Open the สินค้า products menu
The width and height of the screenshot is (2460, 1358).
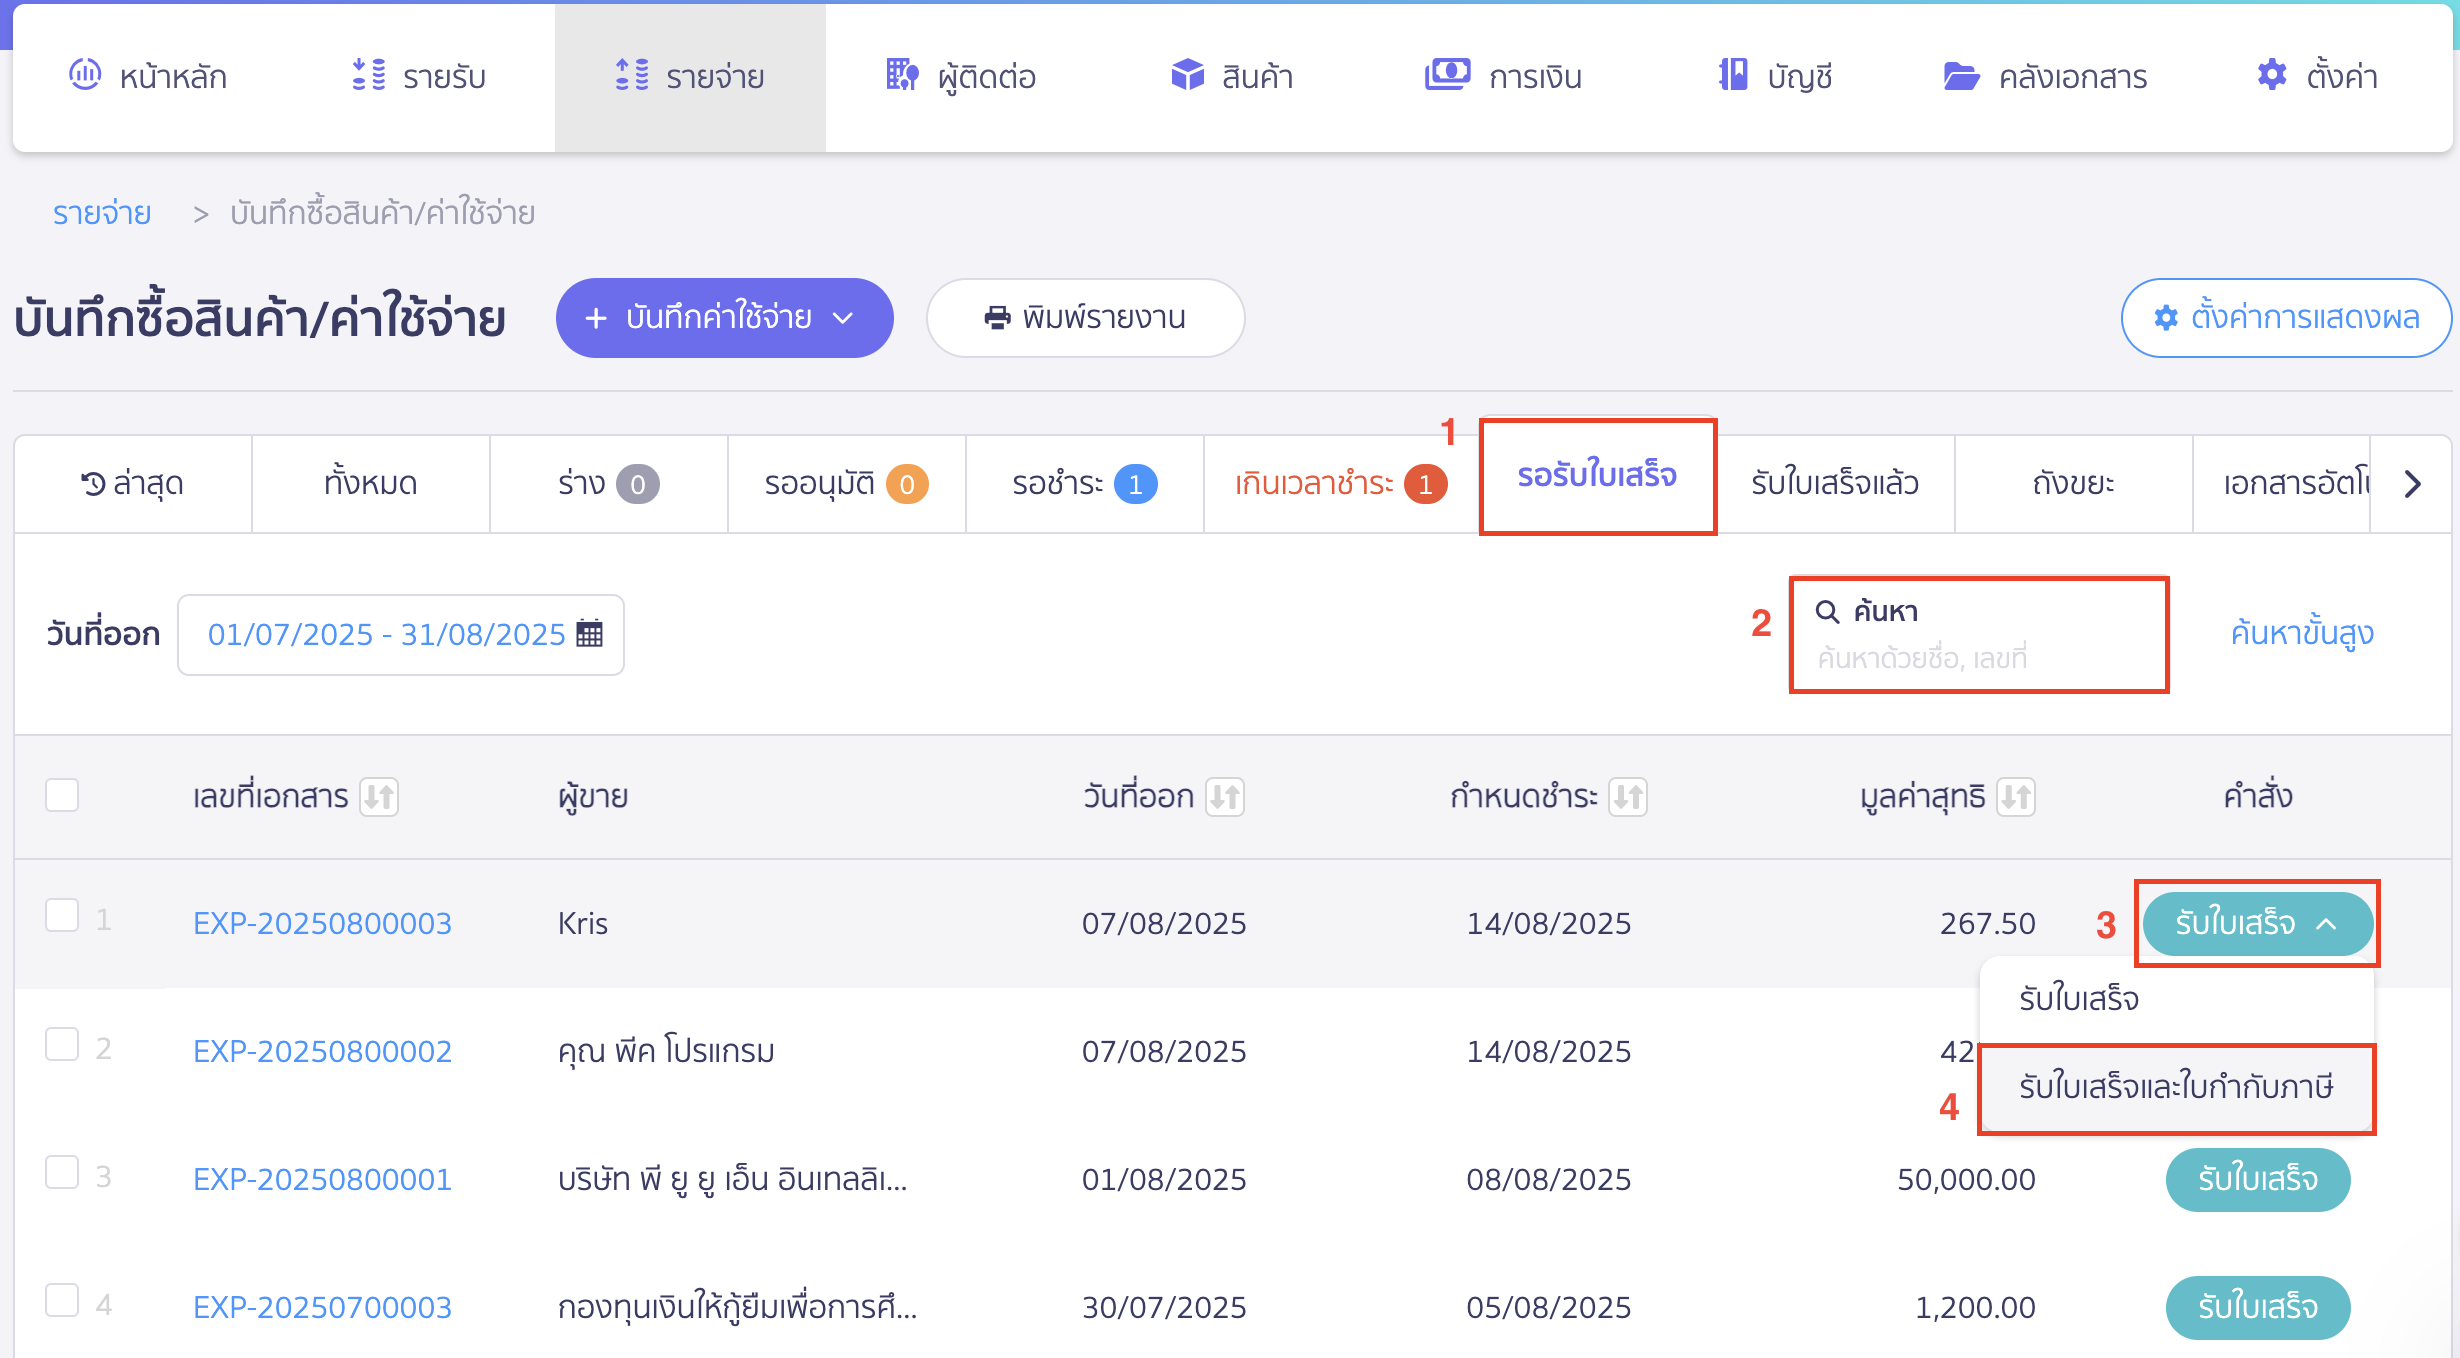point(1231,76)
